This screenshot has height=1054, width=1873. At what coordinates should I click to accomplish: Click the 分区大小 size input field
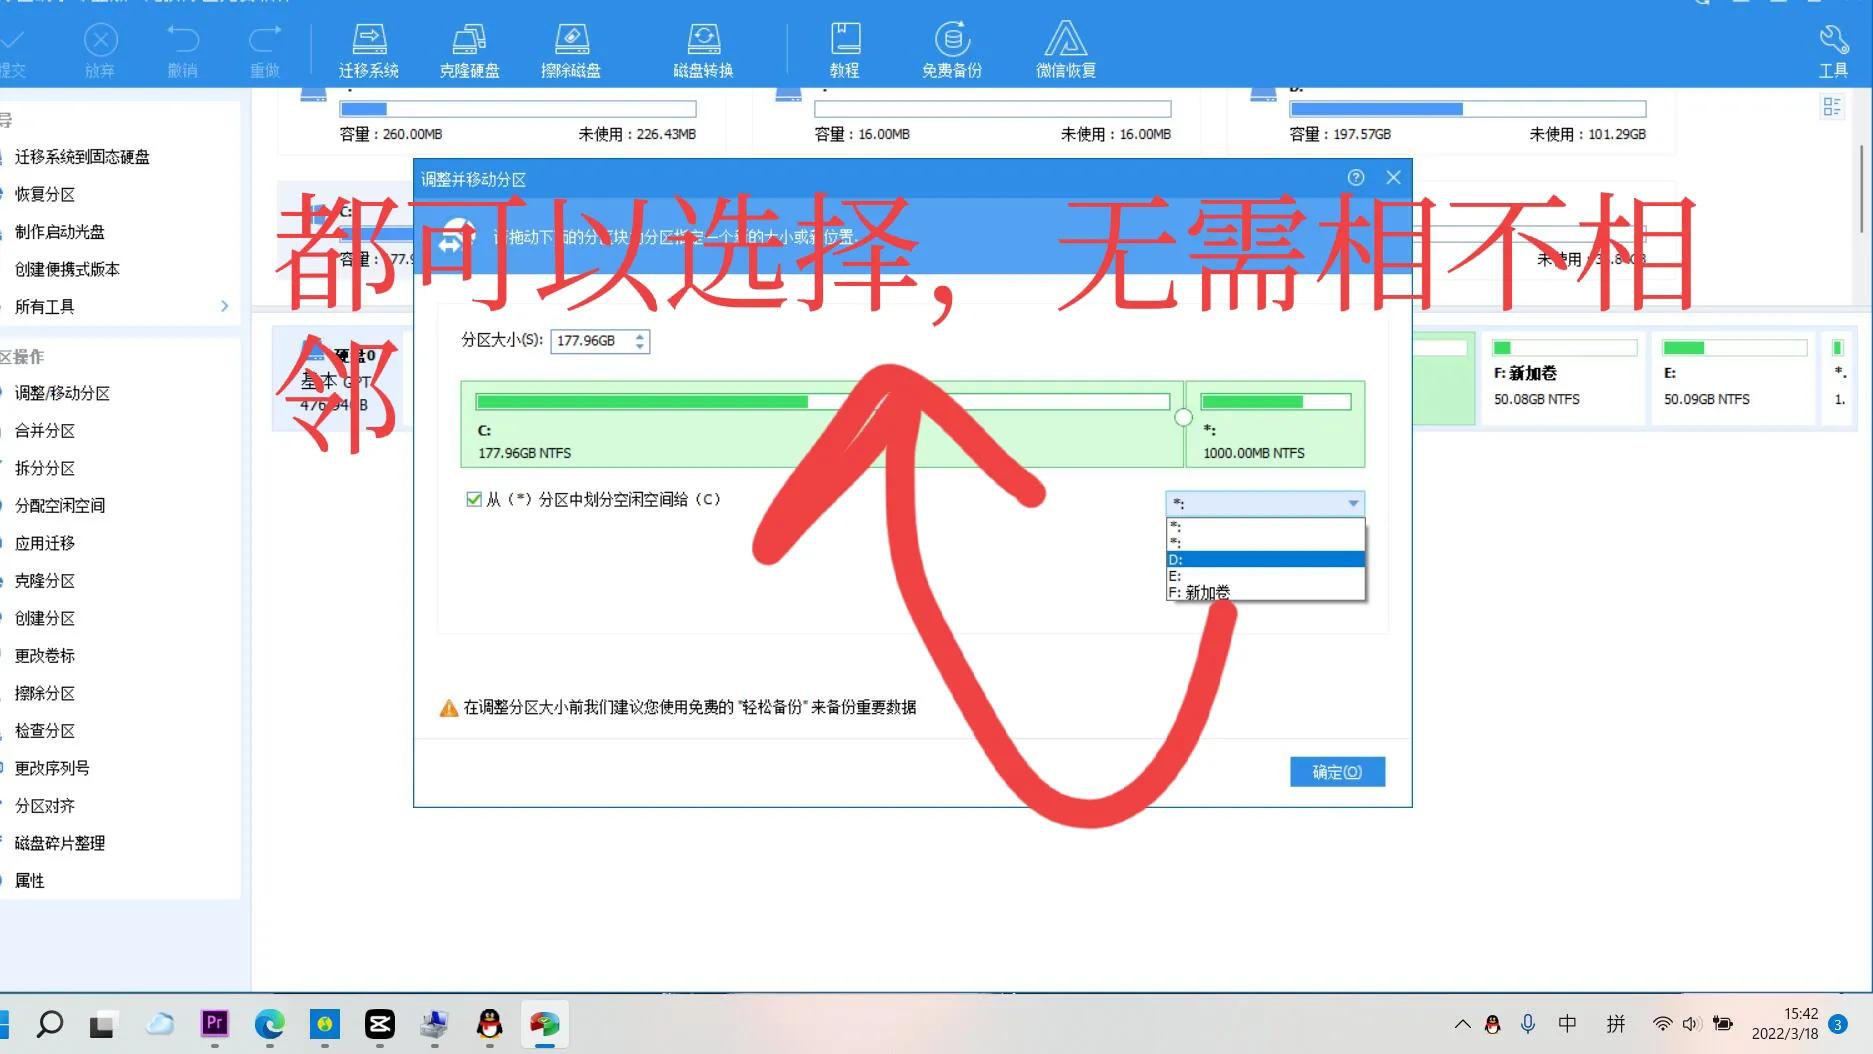pos(592,340)
